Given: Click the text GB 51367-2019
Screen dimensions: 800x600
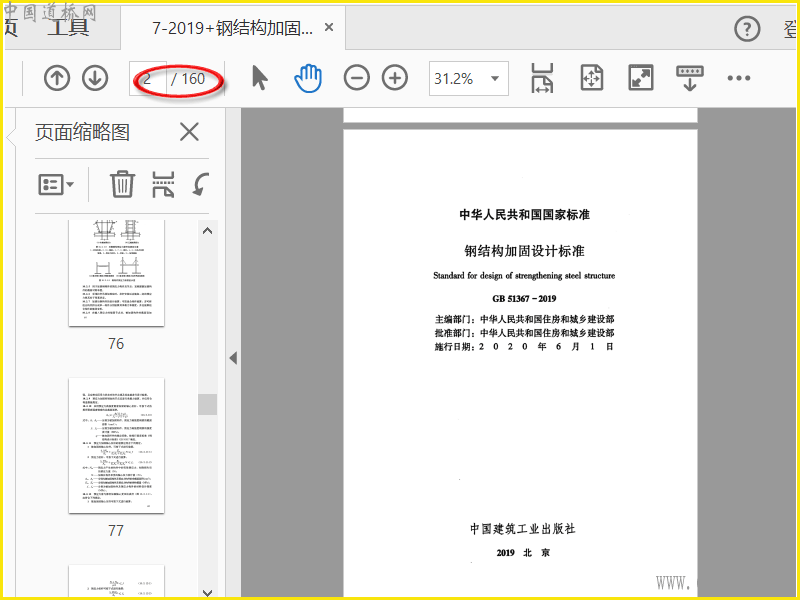Looking at the screenshot, I should click(x=524, y=298).
